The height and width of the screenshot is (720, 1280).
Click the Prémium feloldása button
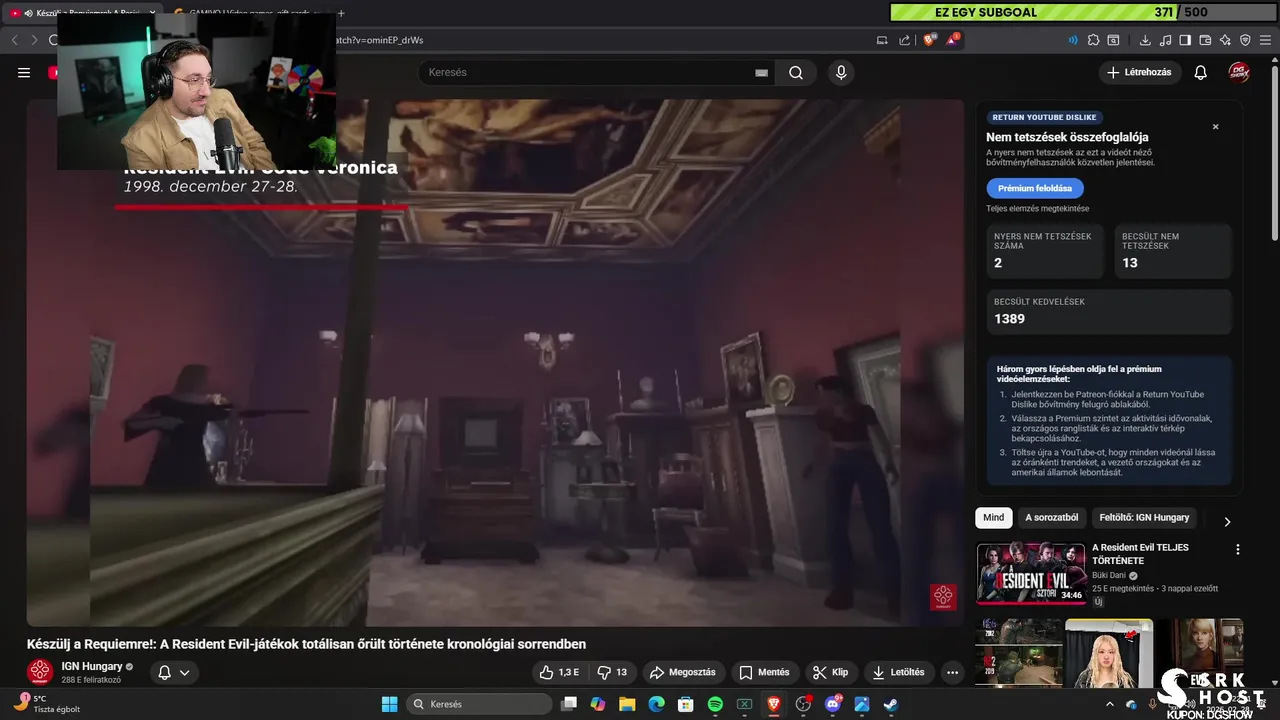(1034, 188)
